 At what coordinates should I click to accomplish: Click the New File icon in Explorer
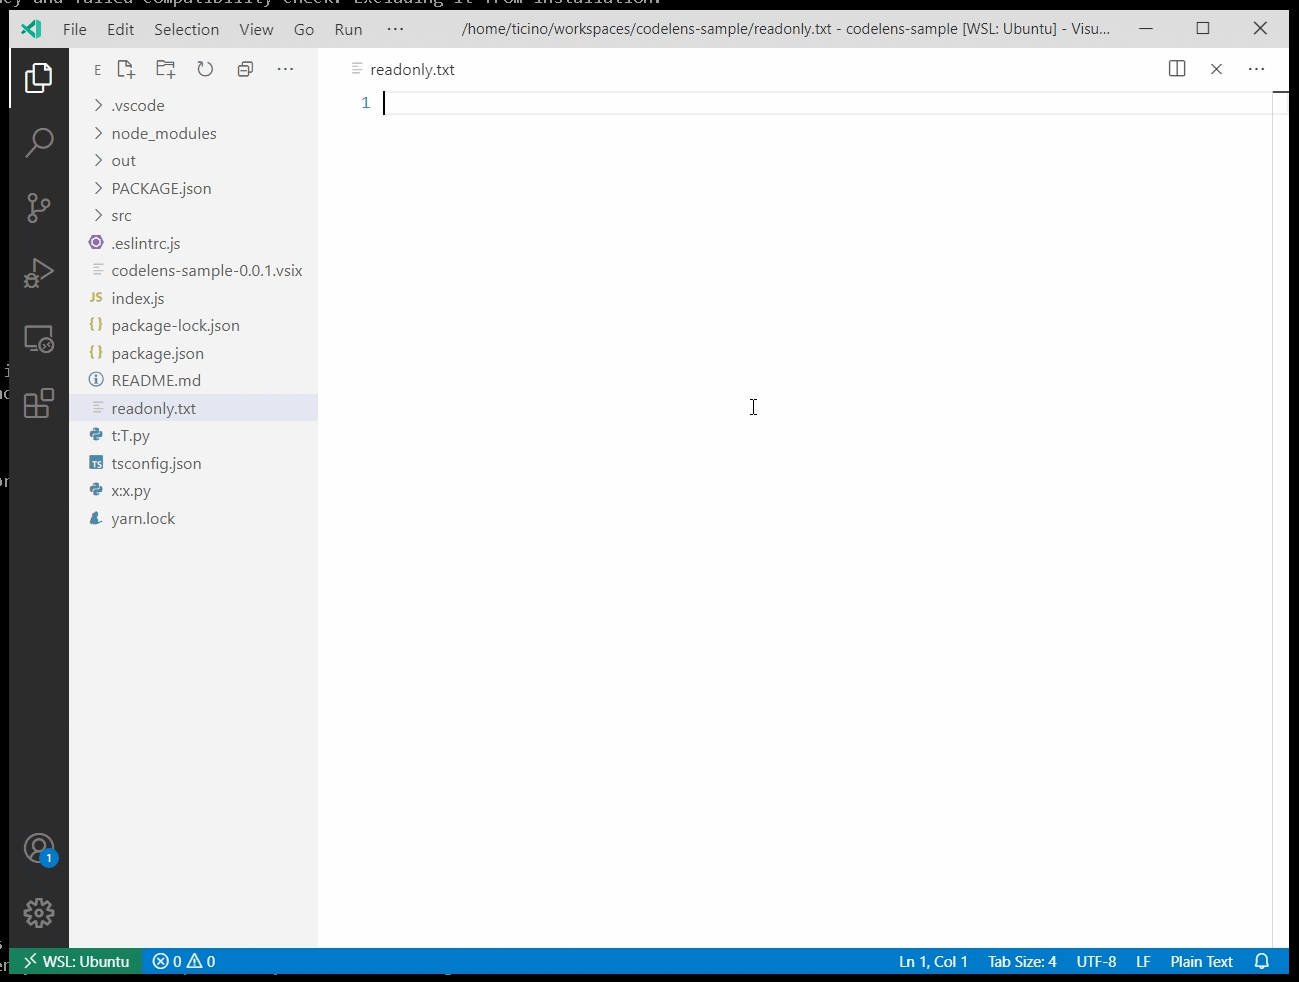pos(126,69)
